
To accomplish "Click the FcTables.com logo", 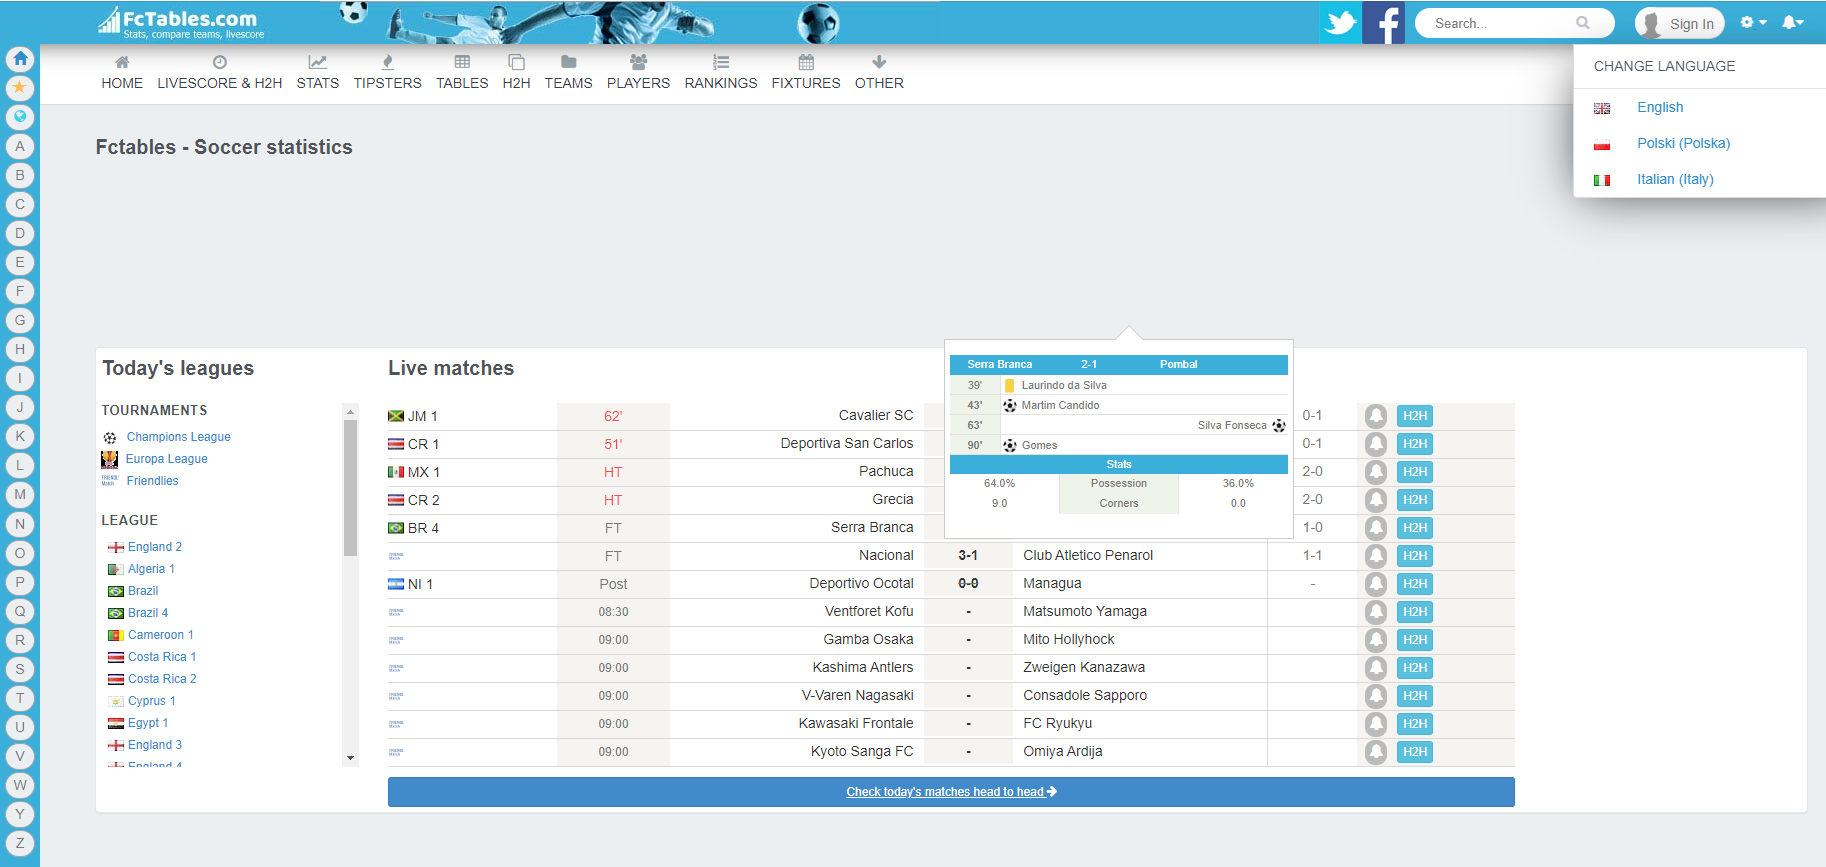I will tap(181, 23).
